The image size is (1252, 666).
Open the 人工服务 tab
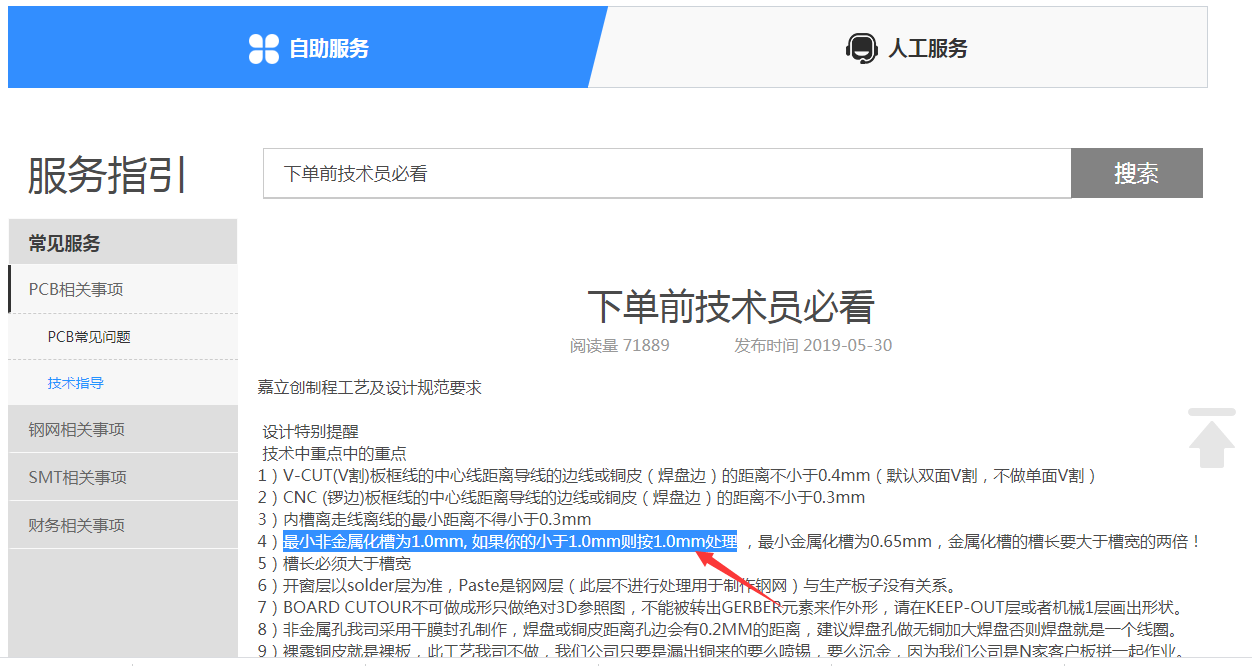927,48
